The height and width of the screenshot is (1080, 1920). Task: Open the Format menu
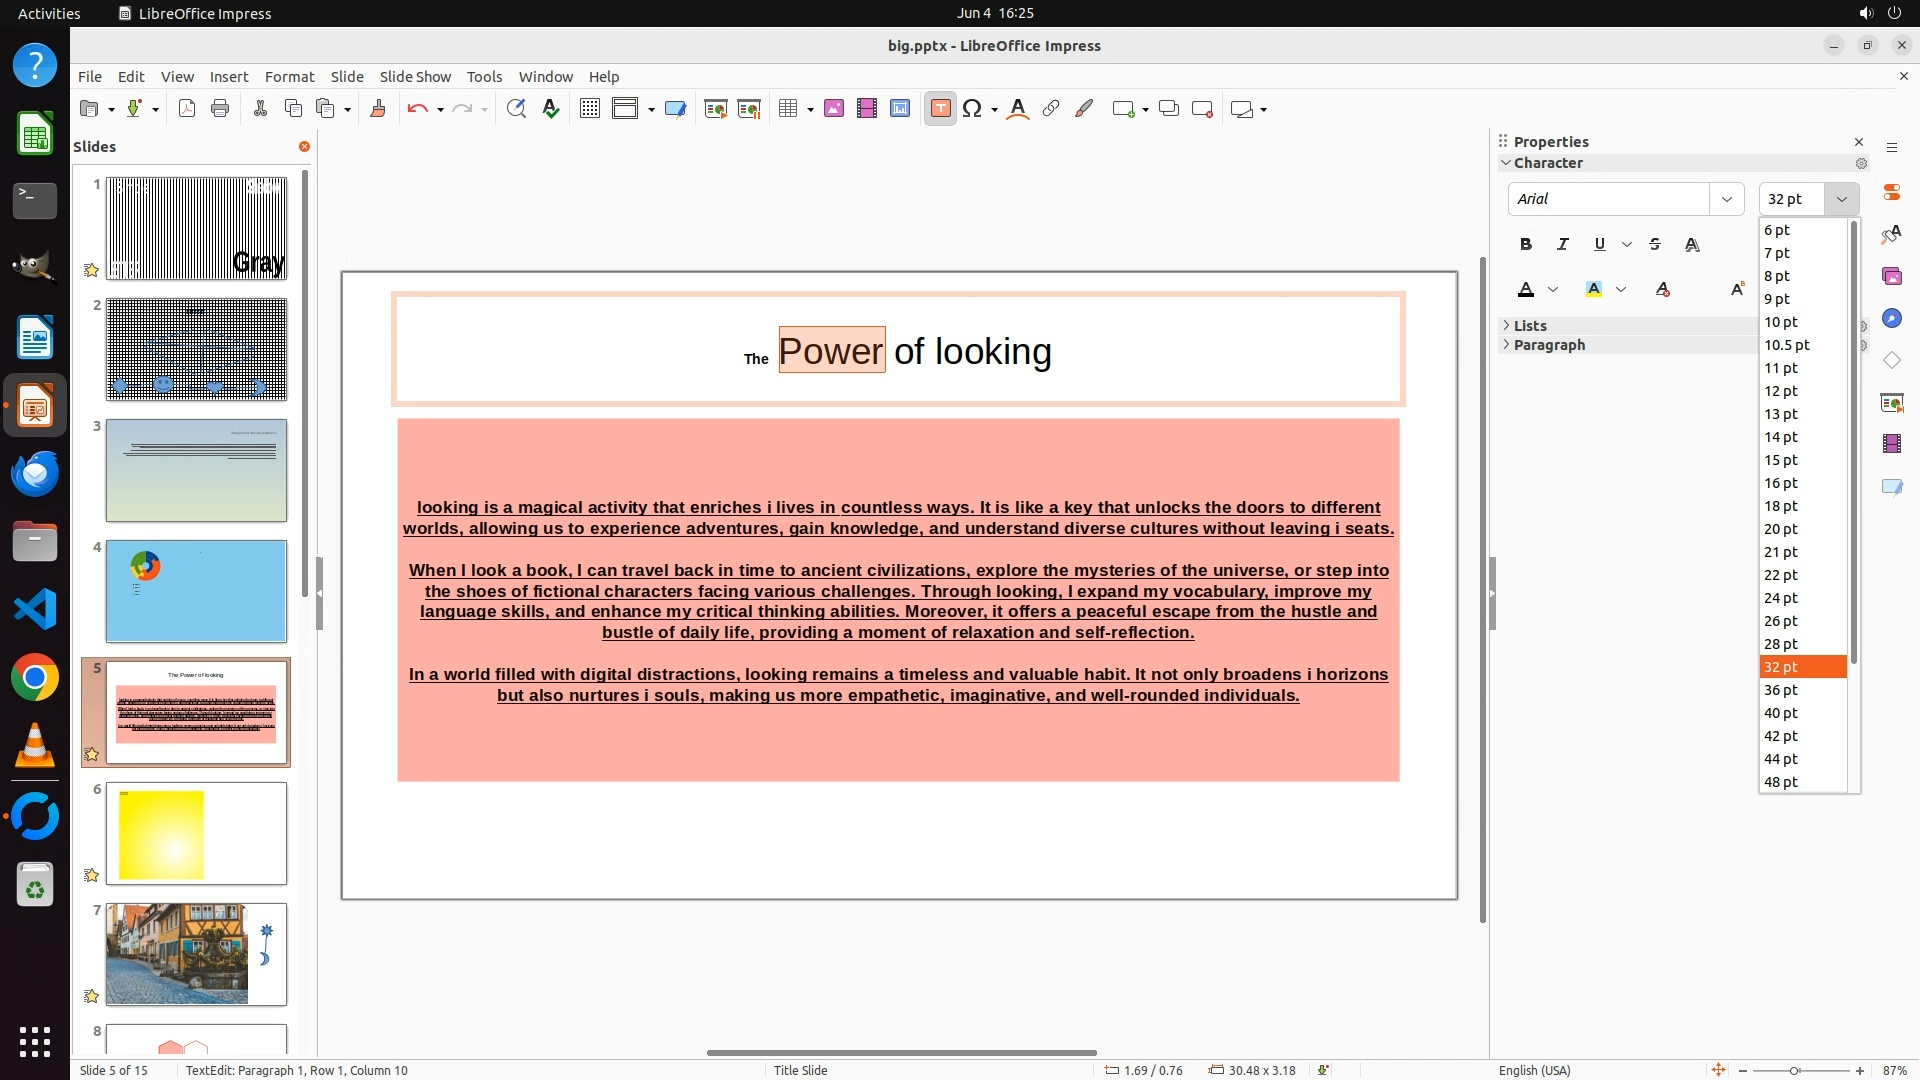[289, 77]
